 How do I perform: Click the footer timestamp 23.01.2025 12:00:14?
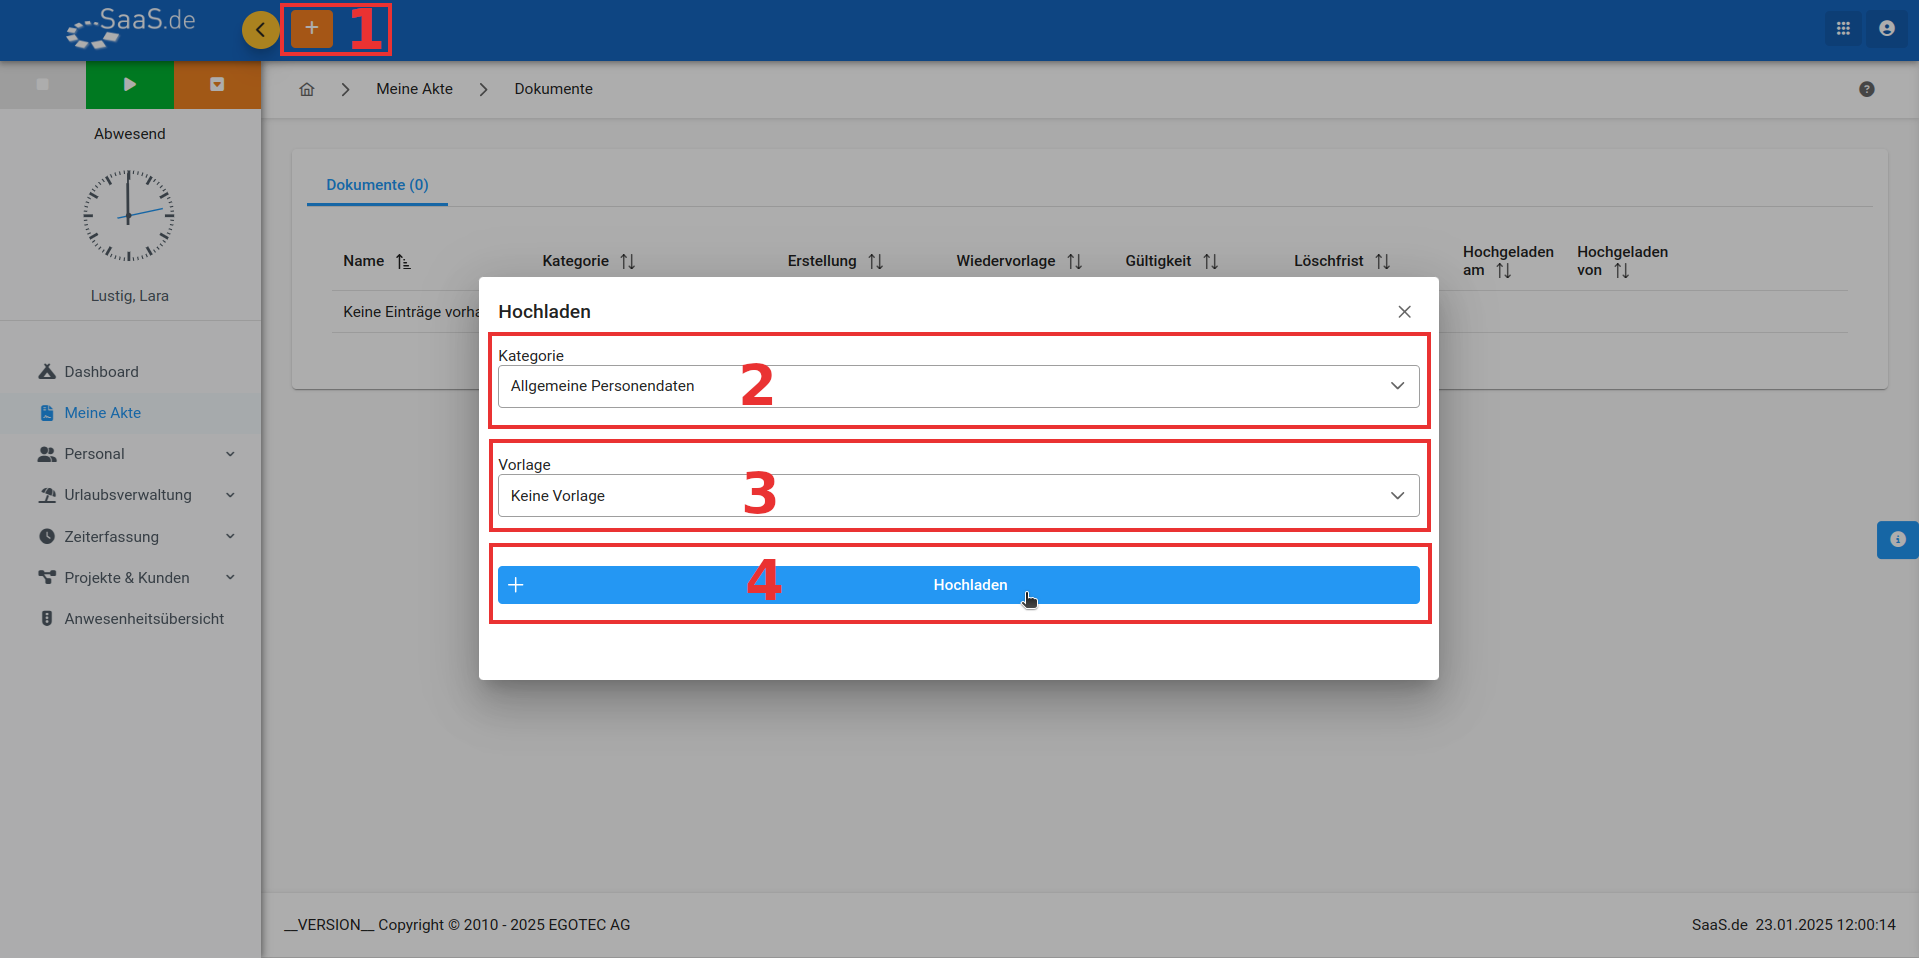[x=1825, y=925]
